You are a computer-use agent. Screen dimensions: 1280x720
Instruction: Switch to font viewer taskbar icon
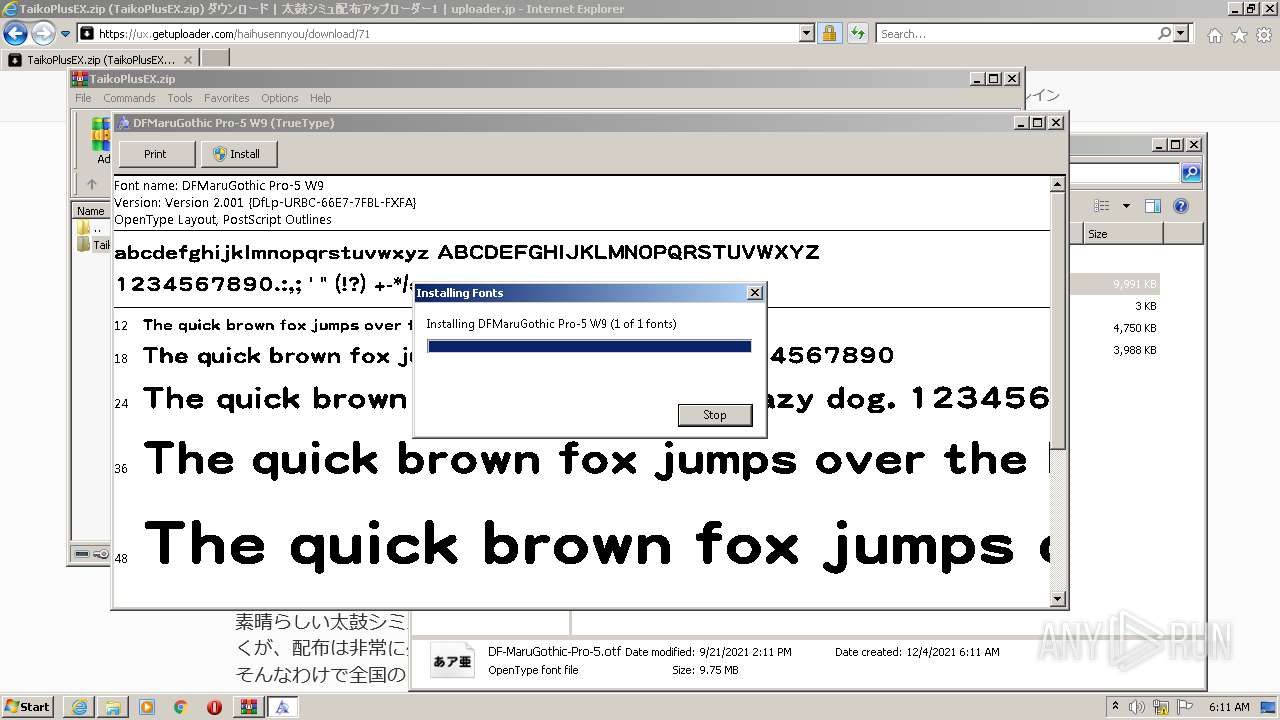point(282,707)
